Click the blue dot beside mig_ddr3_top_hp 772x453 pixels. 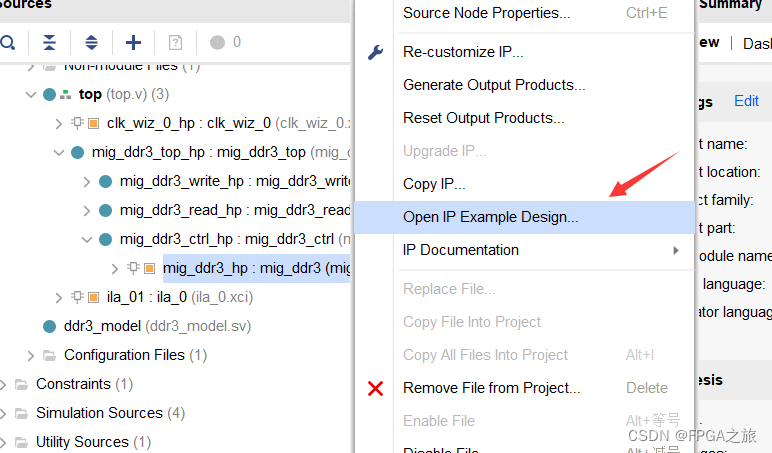click(x=77, y=153)
